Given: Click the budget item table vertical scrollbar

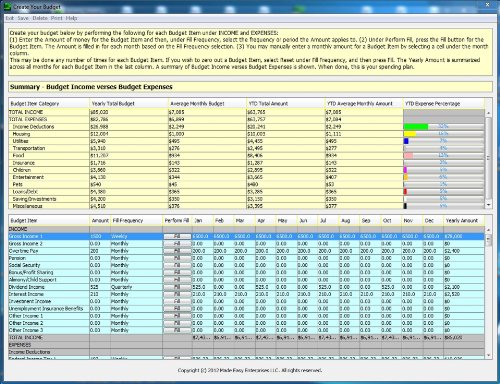Looking at the screenshot, I should [x=488, y=293].
